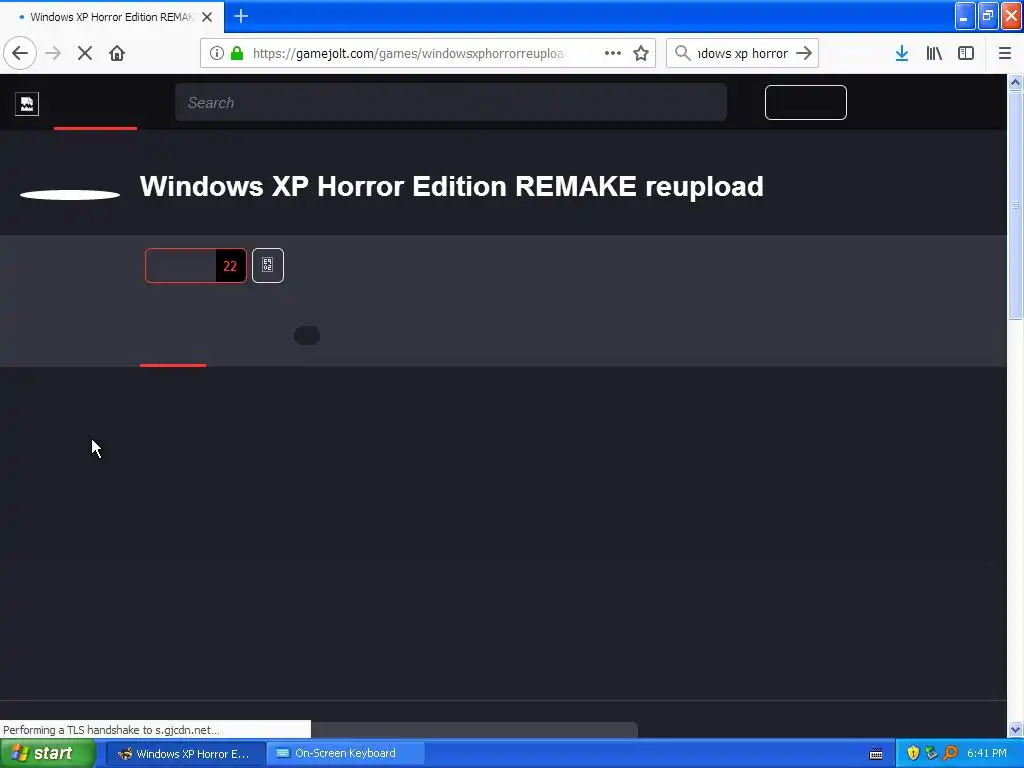The width and height of the screenshot is (1024, 768).
Task: Select the Windows XP Horror Edition tab
Action: click(x=111, y=17)
